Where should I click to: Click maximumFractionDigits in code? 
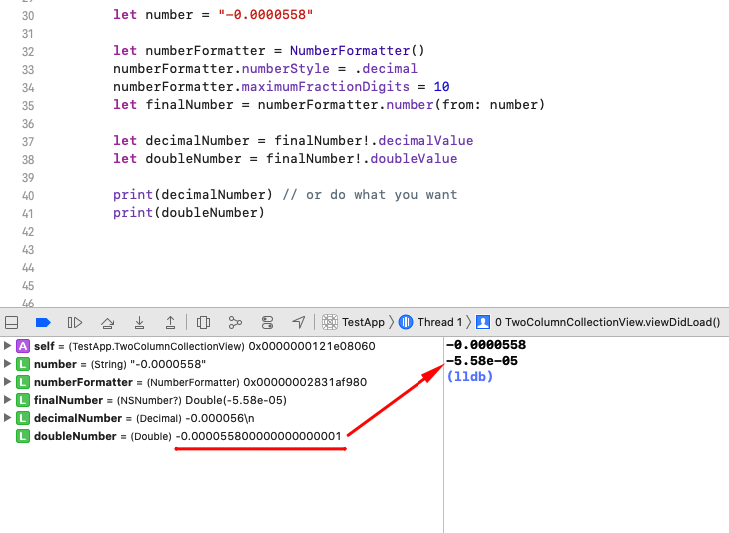[325, 87]
